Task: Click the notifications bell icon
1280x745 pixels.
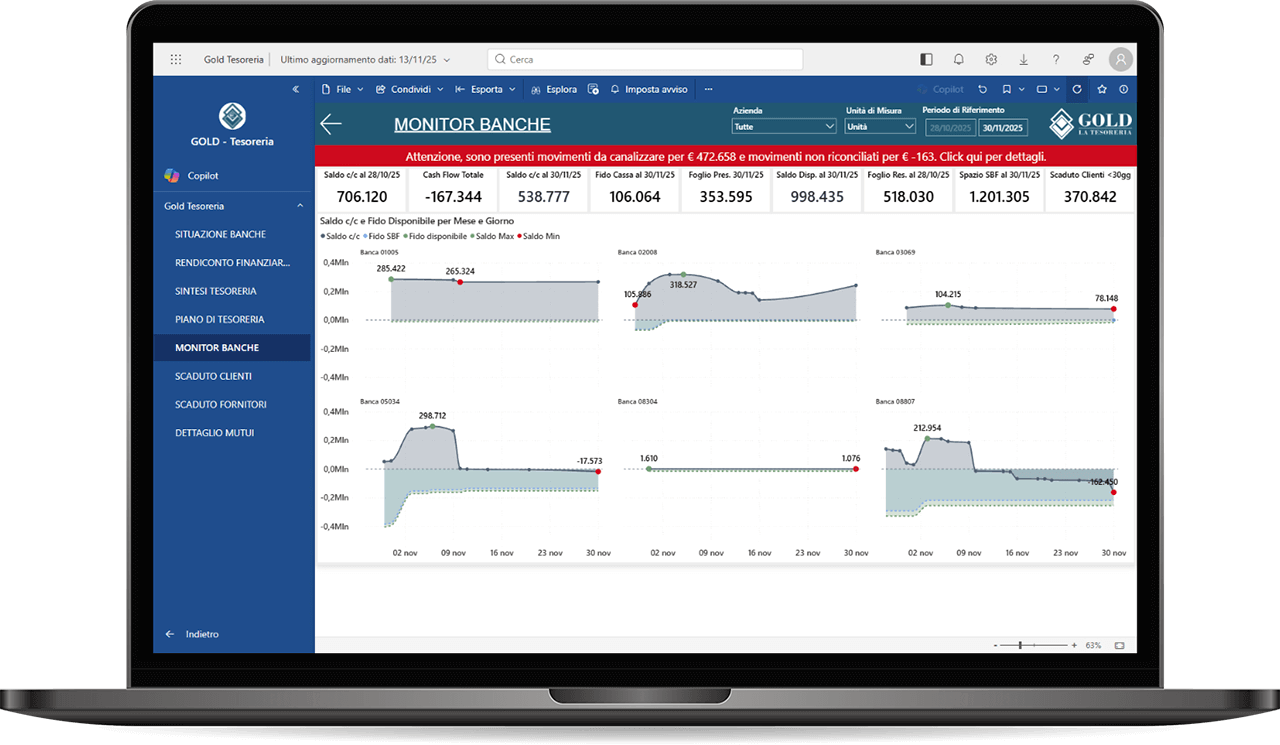Action: [x=959, y=60]
